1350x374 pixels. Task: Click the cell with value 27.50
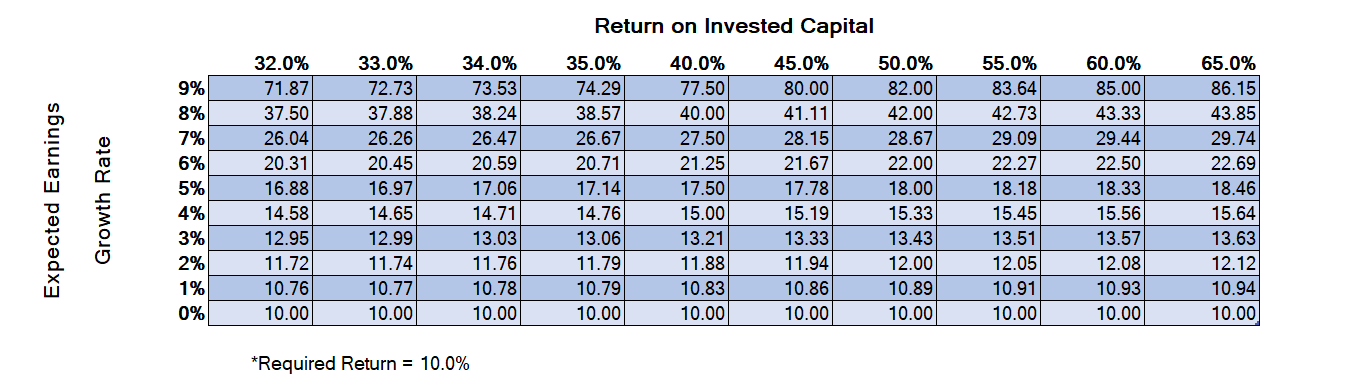click(676, 138)
